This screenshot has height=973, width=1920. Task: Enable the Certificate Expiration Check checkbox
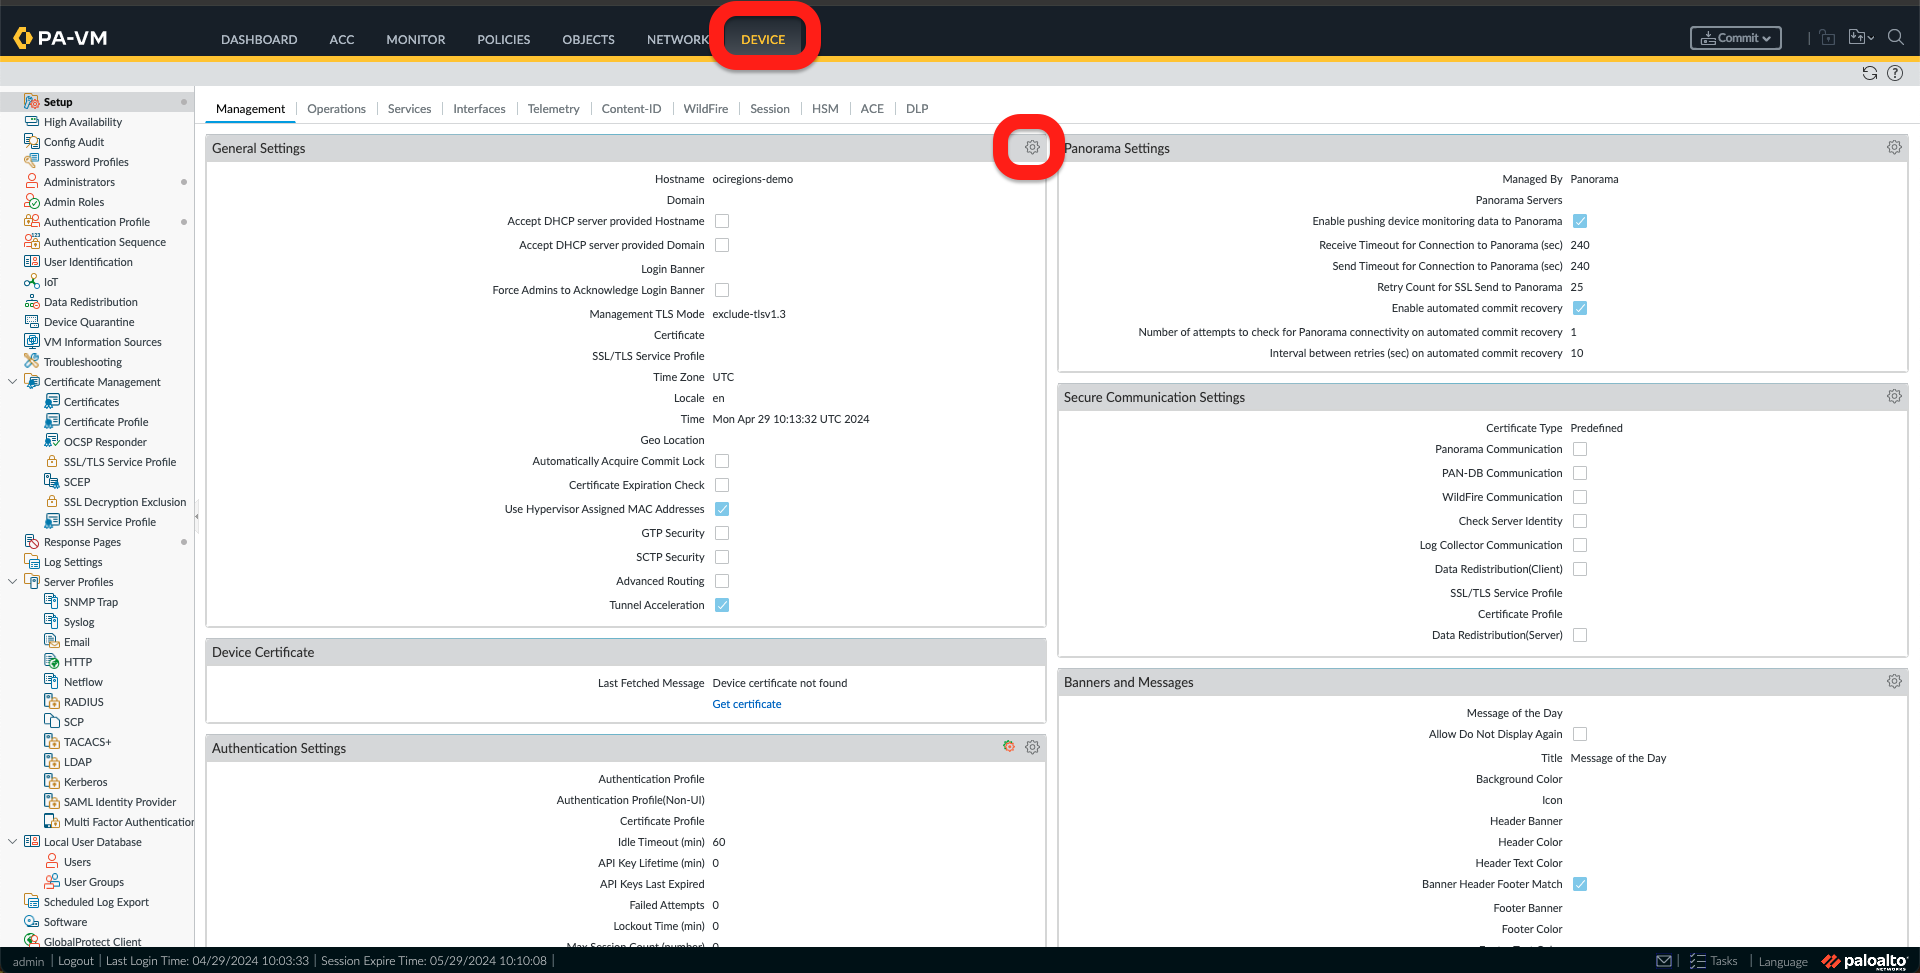coord(722,484)
